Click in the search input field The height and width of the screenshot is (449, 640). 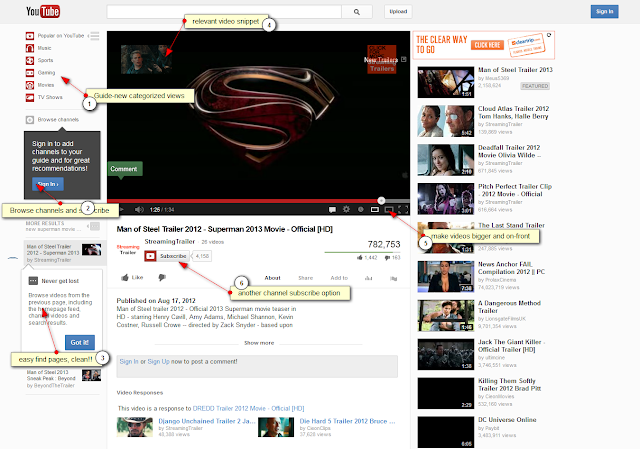point(224,12)
